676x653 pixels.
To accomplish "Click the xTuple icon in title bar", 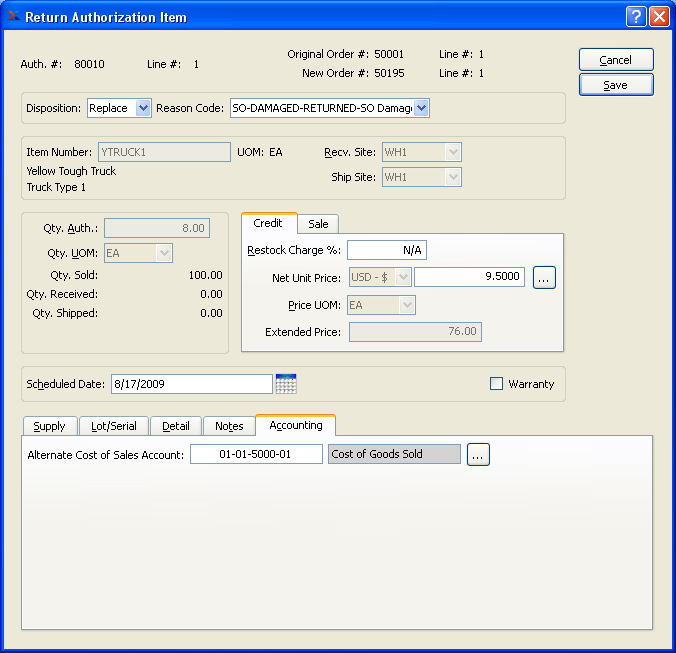I will pos(12,17).
